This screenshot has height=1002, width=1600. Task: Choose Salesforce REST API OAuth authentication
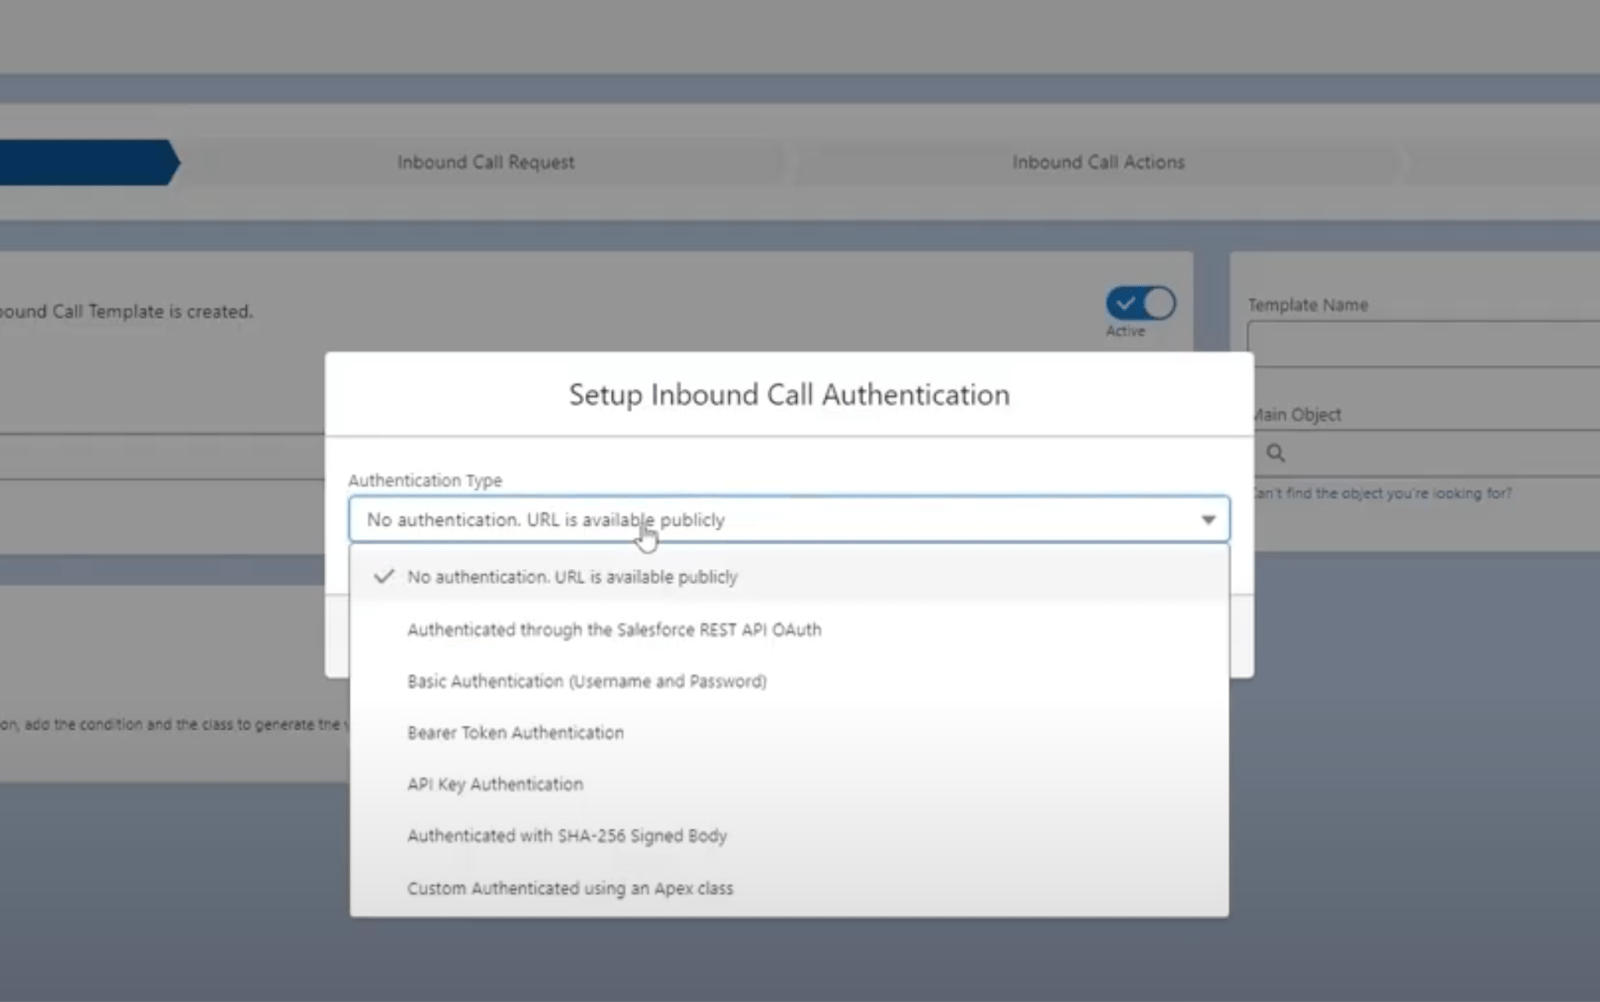point(789,629)
